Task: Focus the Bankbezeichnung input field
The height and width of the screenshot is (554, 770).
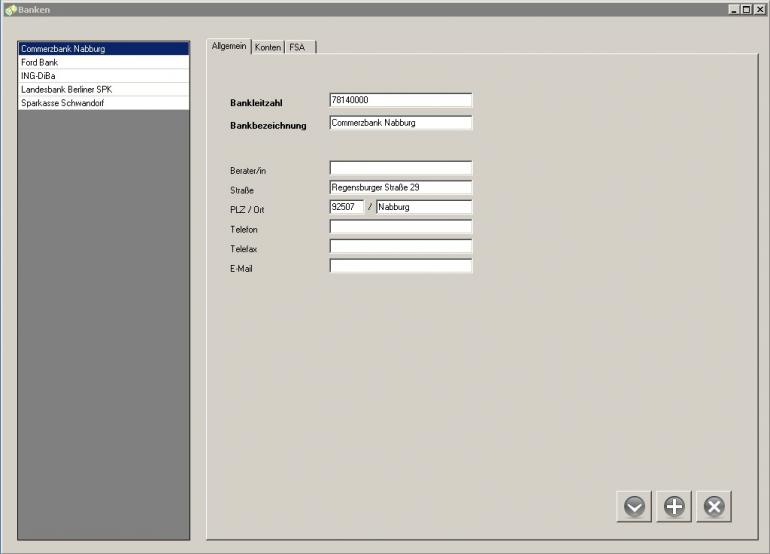Action: tap(401, 123)
